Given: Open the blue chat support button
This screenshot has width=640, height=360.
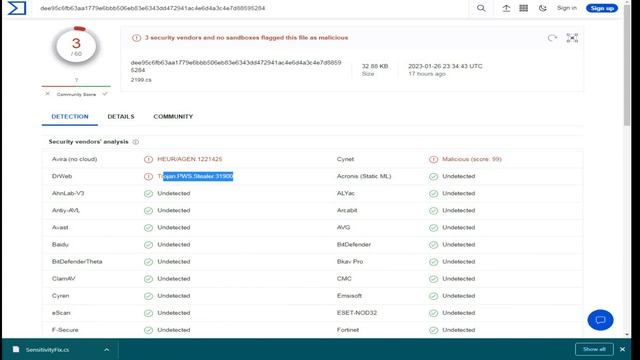Looking at the screenshot, I should coord(600,320).
